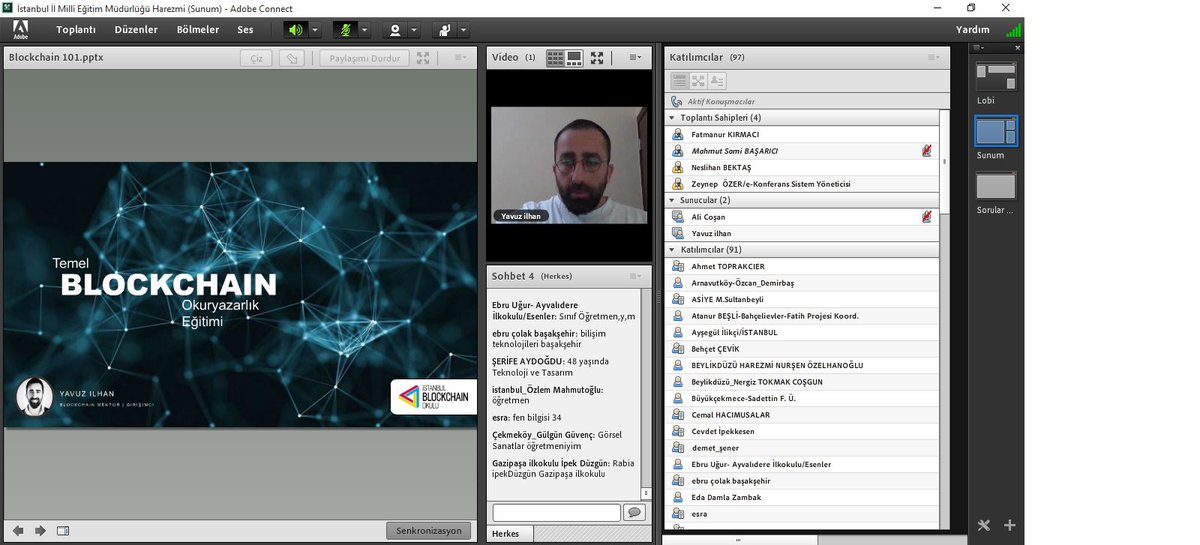Screen dimensions: 1200x545
Task: Click the send chat message button
Action: (634, 512)
